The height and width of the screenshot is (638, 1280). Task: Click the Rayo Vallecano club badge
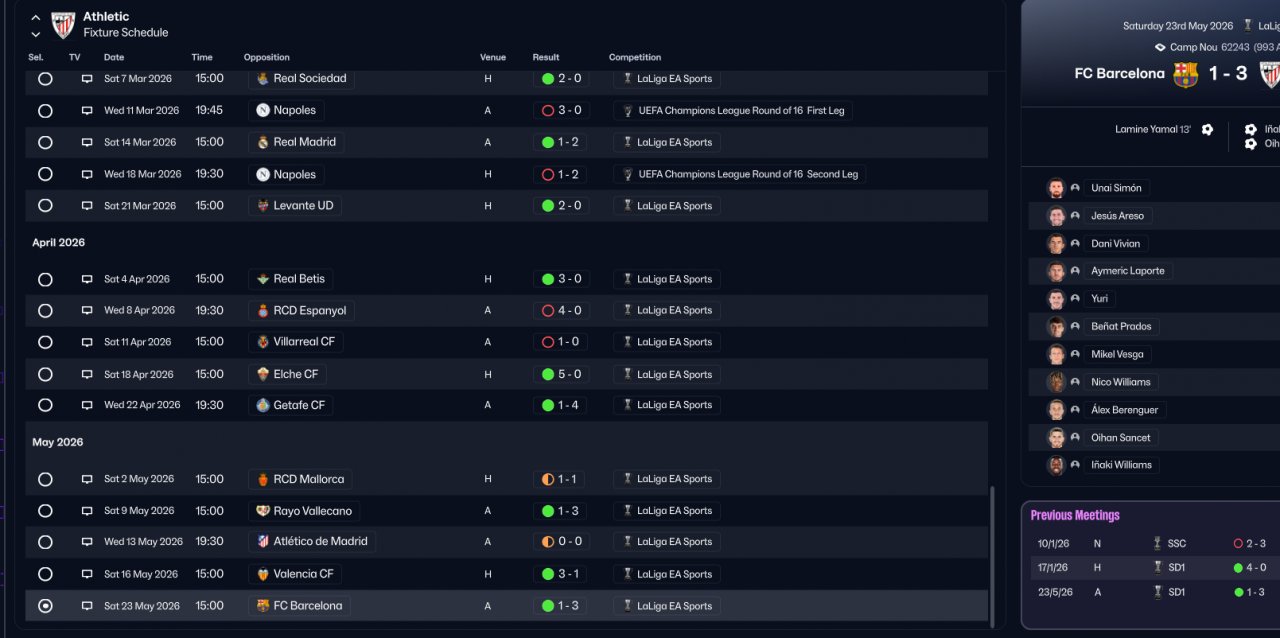(x=263, y=511)
